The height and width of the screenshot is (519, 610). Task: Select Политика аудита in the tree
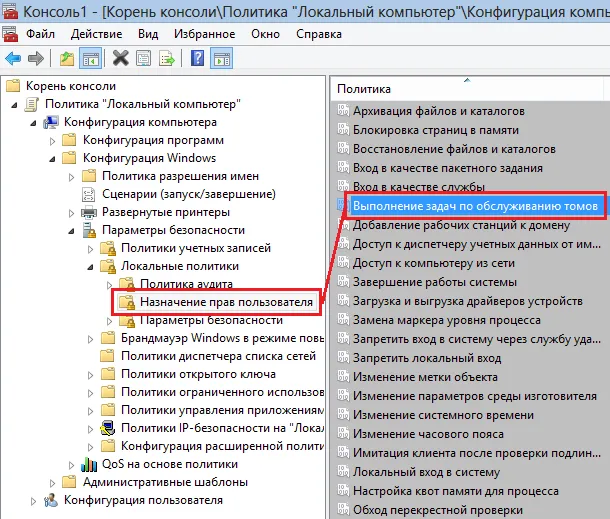(x=186, y=284)
